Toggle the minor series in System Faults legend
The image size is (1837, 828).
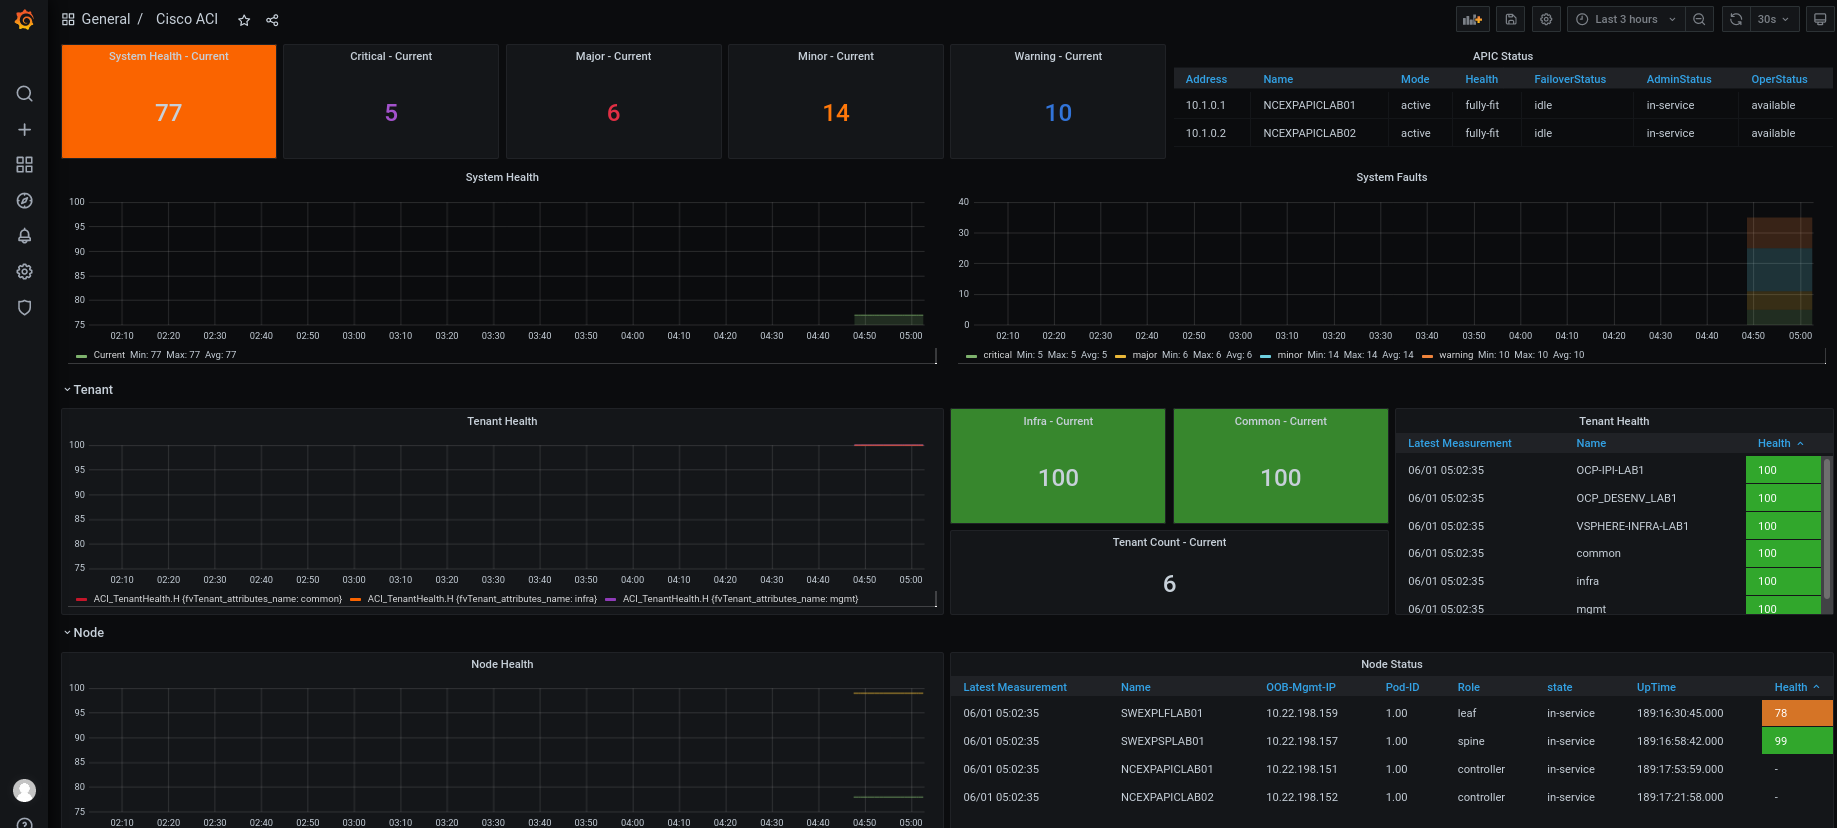click(1290, 355)
